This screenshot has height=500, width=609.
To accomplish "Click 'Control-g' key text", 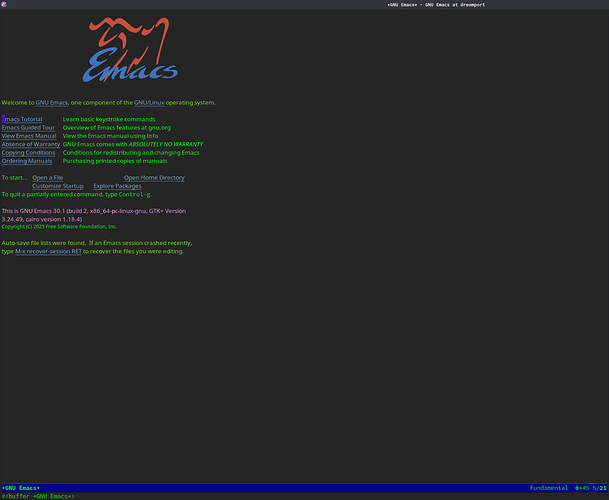I will (x=134, y=195).
